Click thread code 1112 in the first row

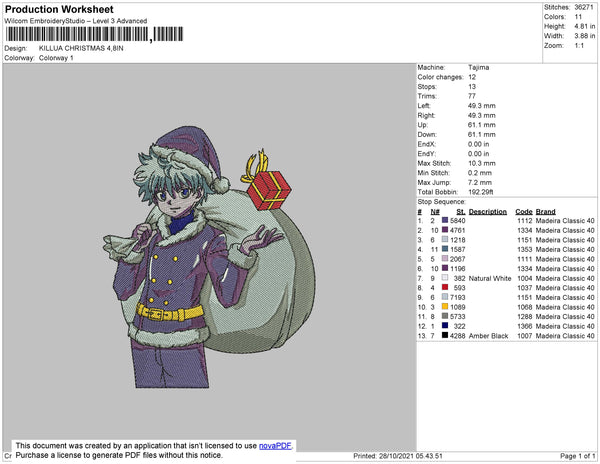tap(525, 221)
